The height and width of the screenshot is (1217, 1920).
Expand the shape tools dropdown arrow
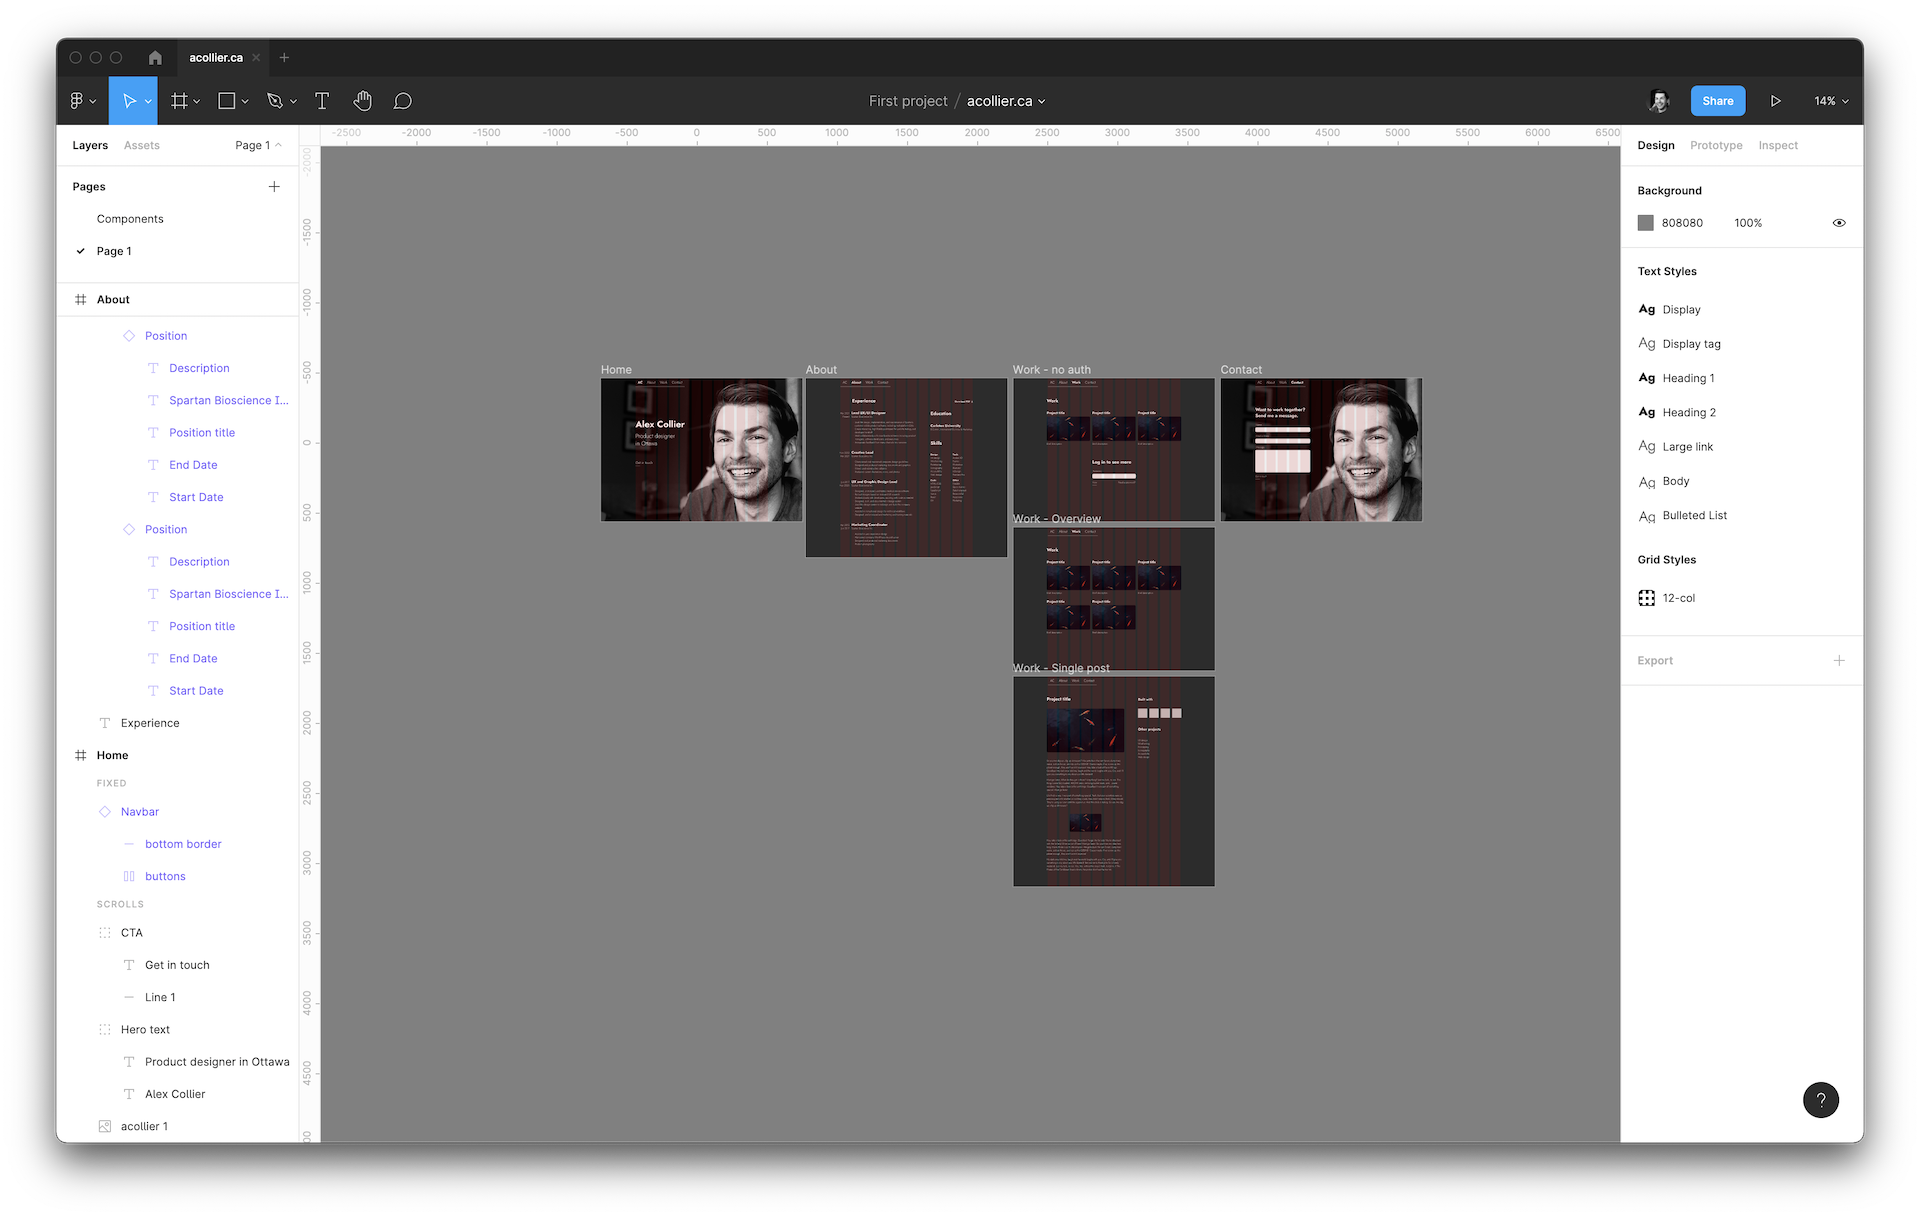click(243, 100)
